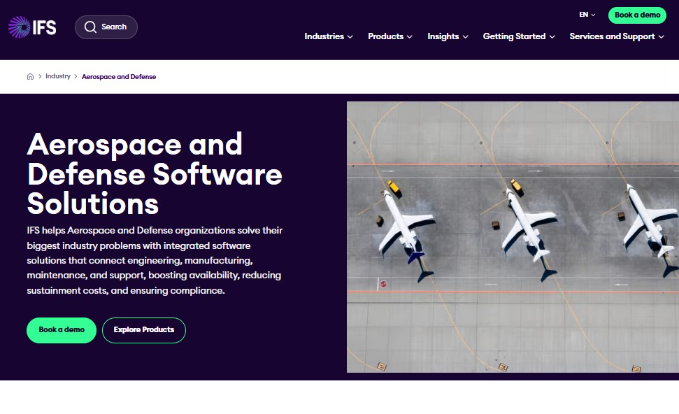Click the header Book a demo button
Viewport: 679px width, 414px height.
(637, 15)
